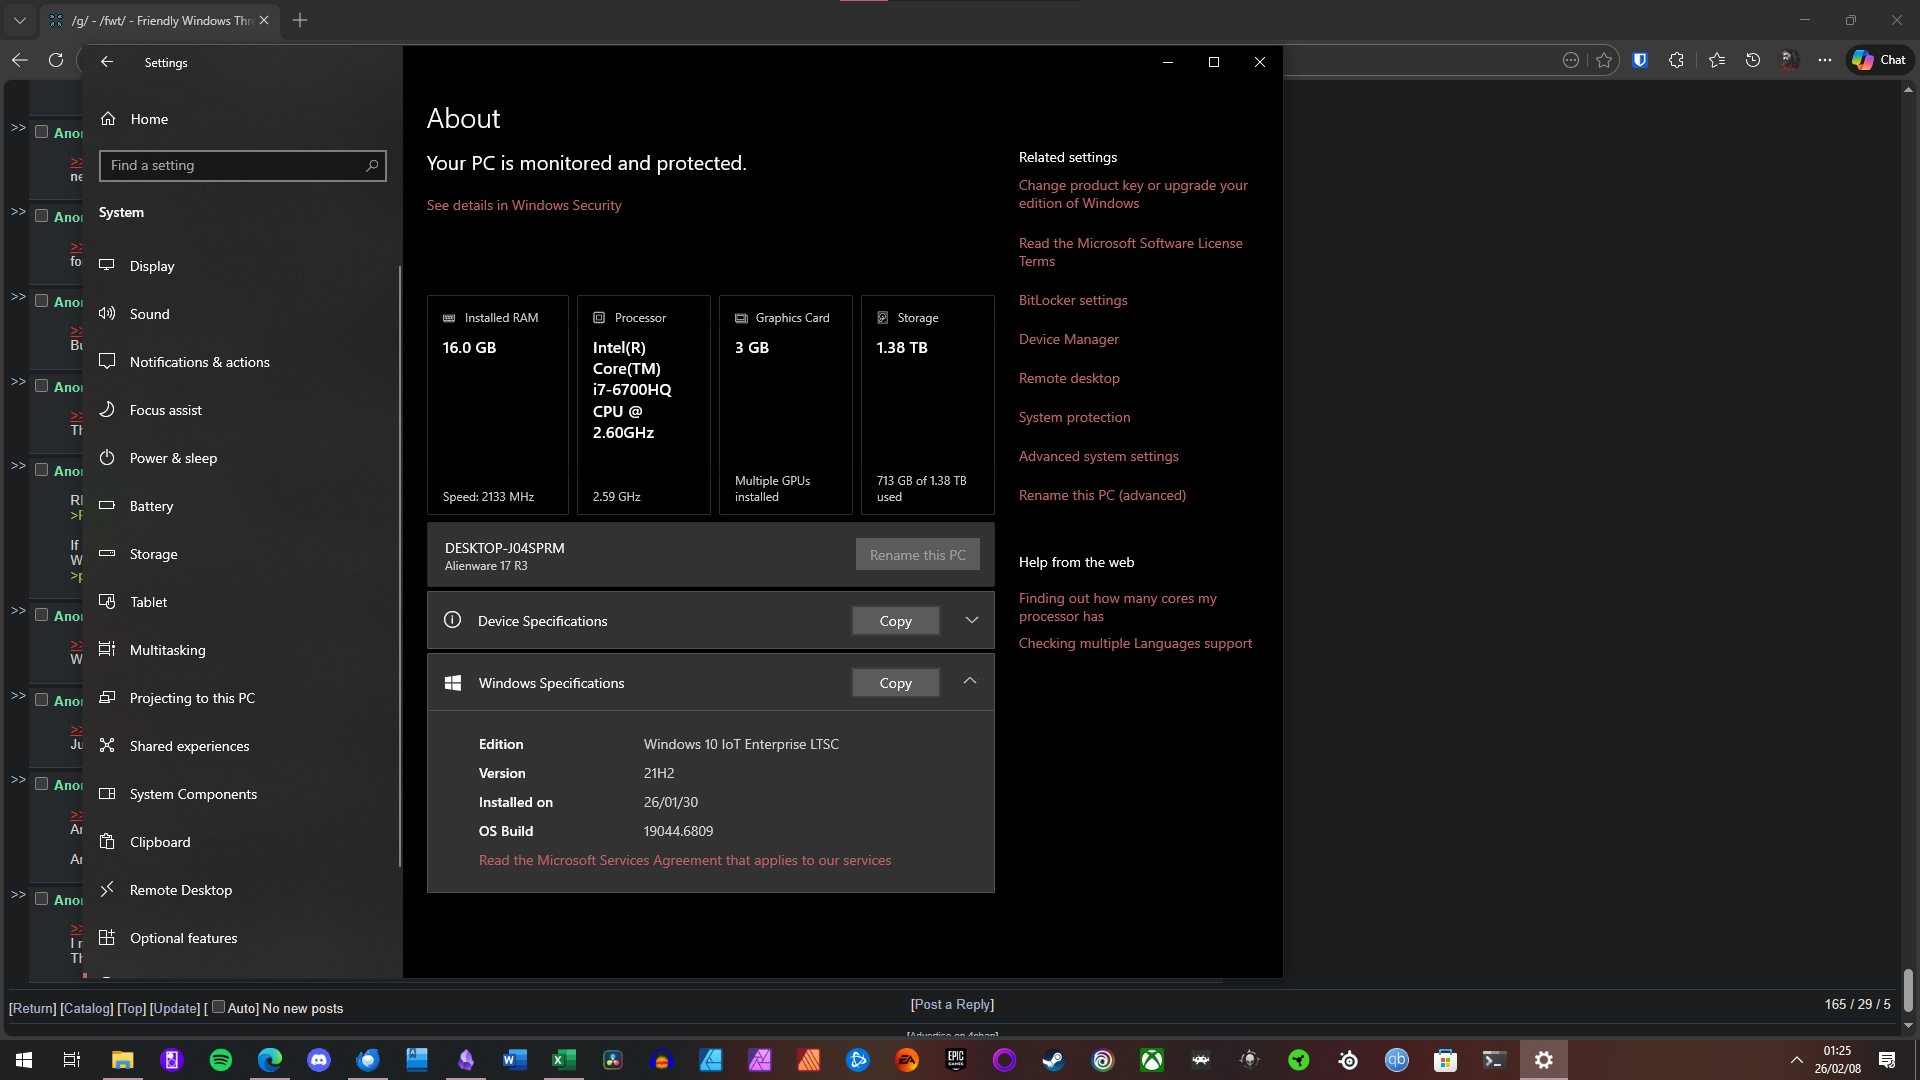Screen dimensions: 1920x1080
Task: Open the BitLocker settings link
Action: tap(1072, 300)
